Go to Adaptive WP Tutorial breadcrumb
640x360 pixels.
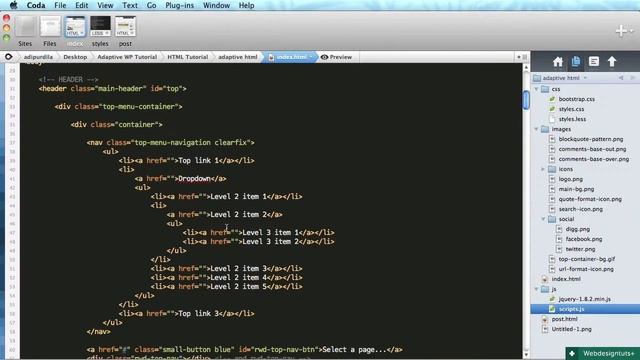click(127, 57)
